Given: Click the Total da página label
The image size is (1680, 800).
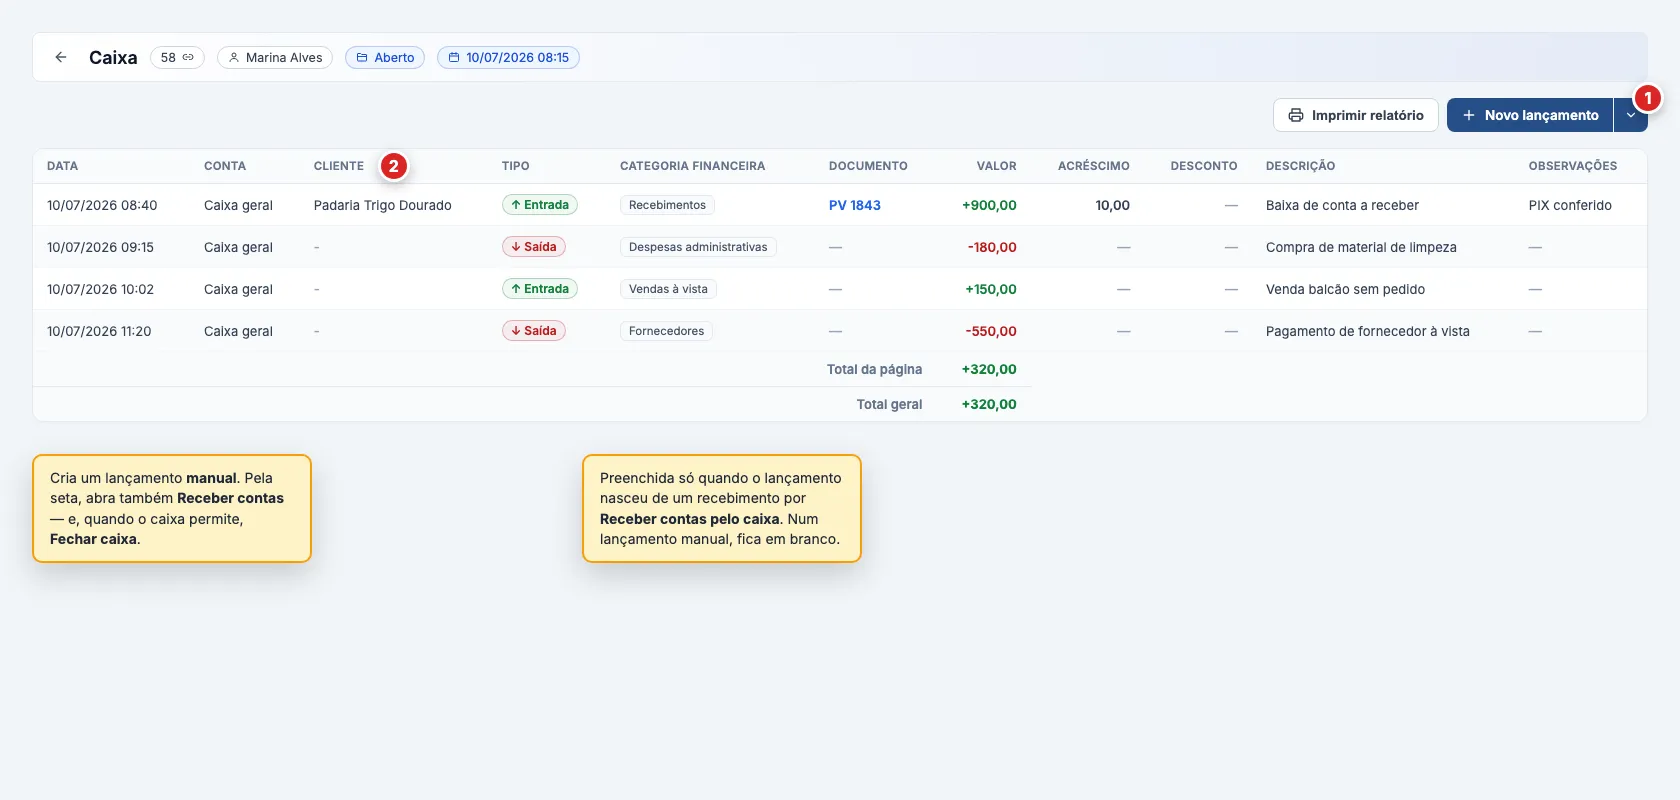Looking at the screenshot, I should pyautogui.click(x=874, y=369).
